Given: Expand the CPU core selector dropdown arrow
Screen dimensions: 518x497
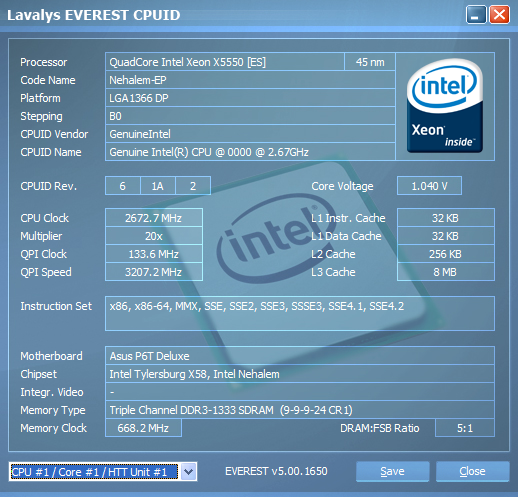Looking at the screenshot, I should [x=188, y=472].
